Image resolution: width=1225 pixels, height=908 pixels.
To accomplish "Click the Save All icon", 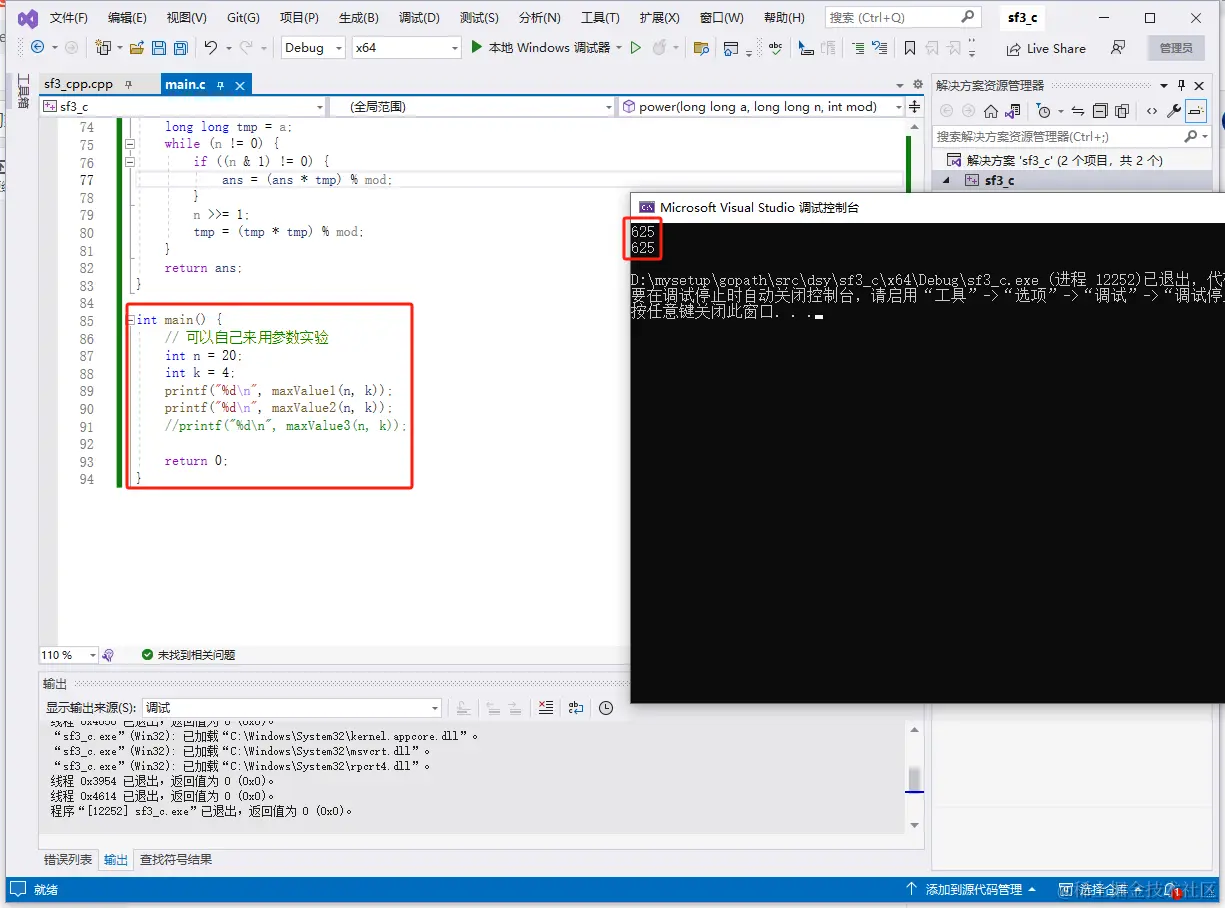I will 180,47.
